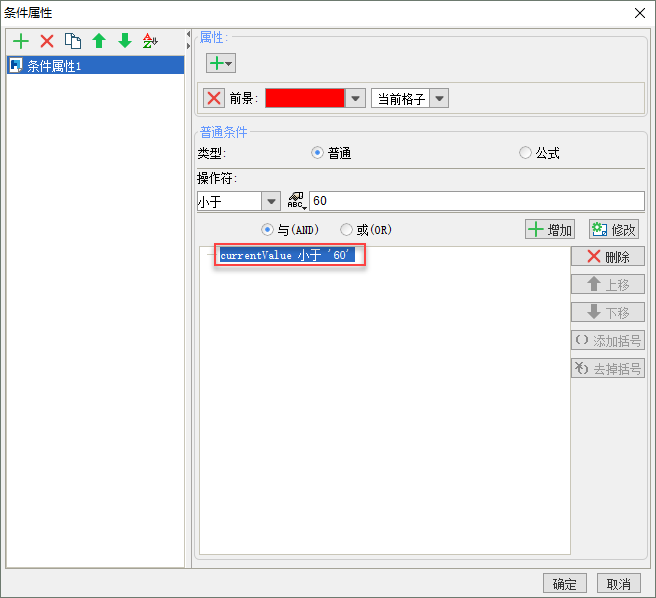Move the condition attribute down with green arrow
Image resolution: width=656 pixels, height=598 pixels.
coord(125,41)
